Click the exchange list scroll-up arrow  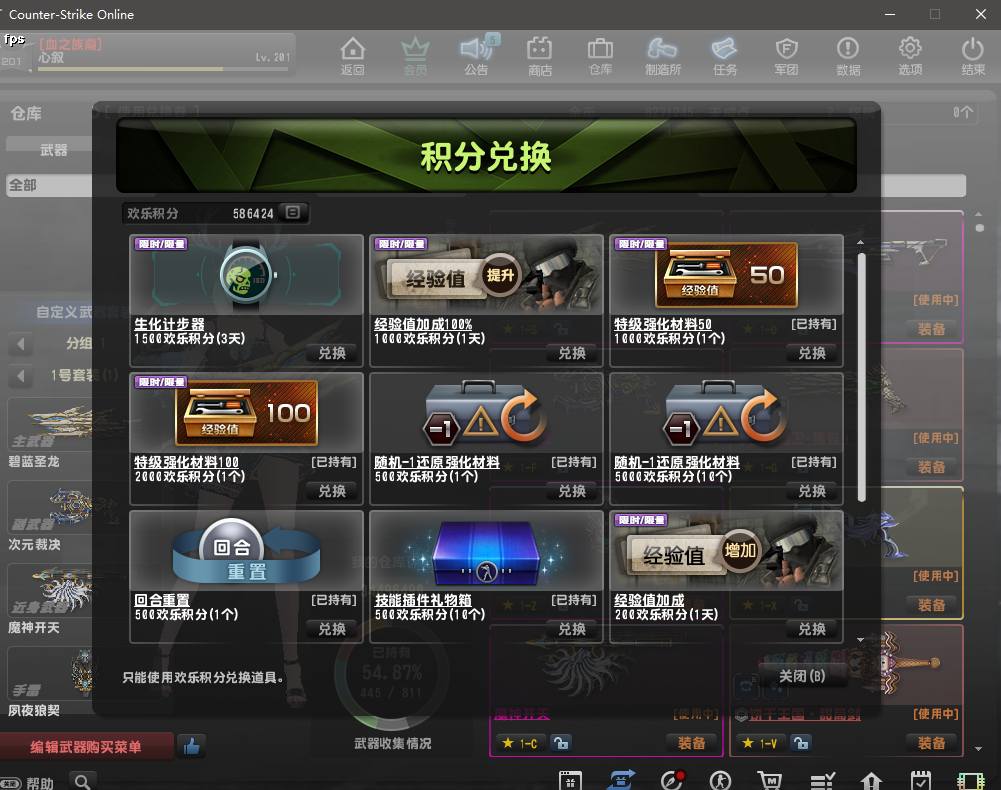[x=861, y=243]
